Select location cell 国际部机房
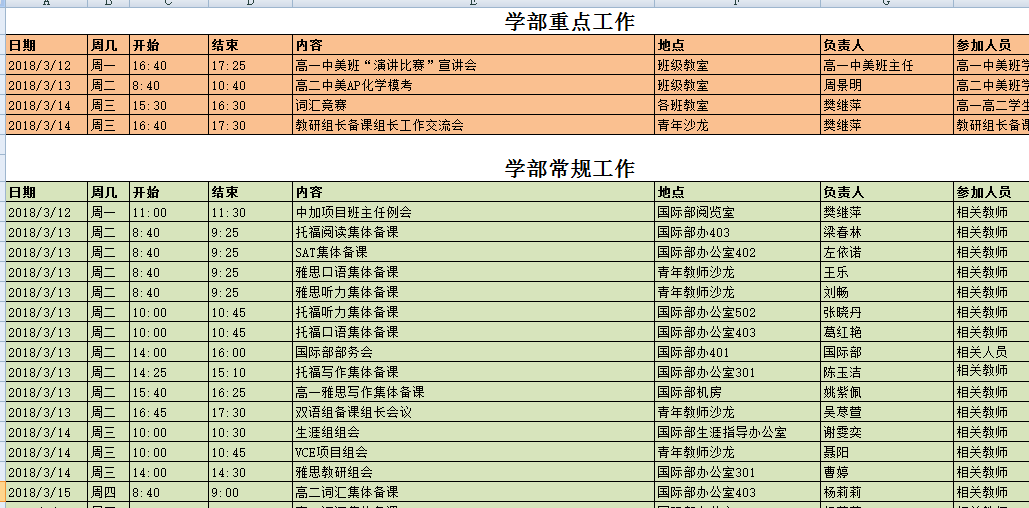This screenshot has width=1029, height=508. coord(738,392)
